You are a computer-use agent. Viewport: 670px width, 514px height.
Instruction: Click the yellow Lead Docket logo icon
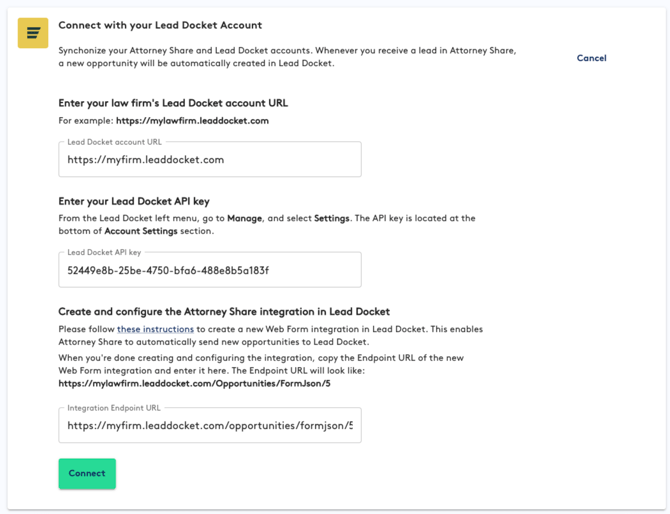pyautogui.click(x=33, y=34)
